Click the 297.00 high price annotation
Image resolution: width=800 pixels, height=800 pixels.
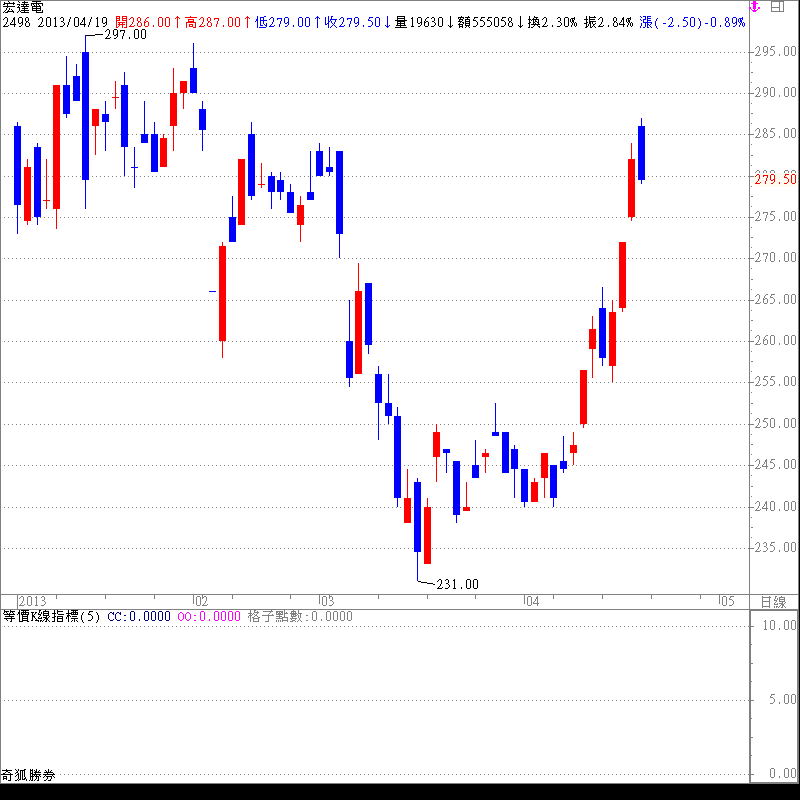[125, 34]
